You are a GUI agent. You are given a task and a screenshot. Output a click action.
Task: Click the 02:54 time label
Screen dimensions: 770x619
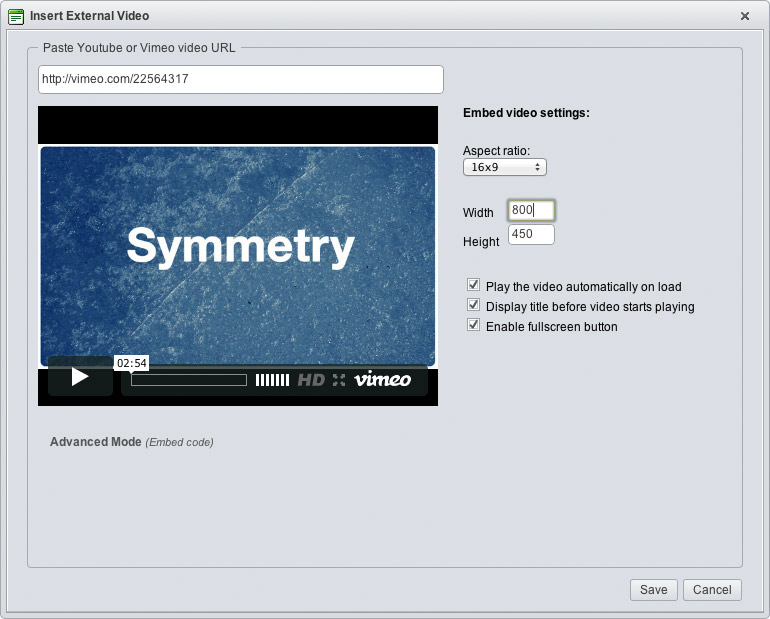(132, 363)
